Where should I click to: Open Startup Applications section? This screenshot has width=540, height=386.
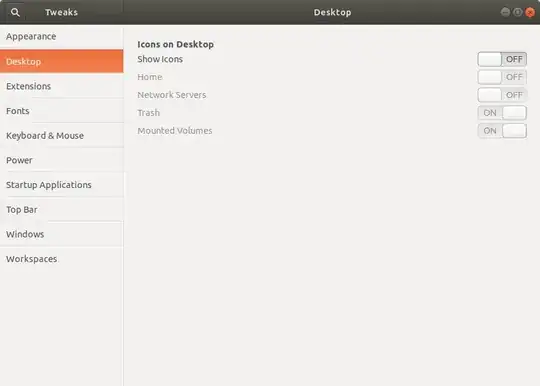62,185
